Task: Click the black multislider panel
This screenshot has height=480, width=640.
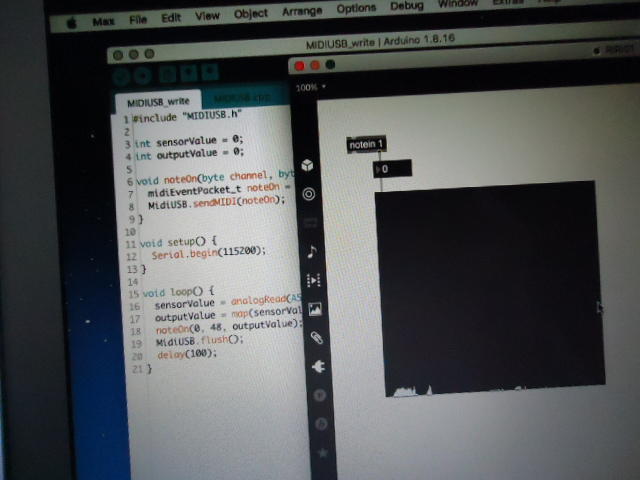Action: coord(490,288)
